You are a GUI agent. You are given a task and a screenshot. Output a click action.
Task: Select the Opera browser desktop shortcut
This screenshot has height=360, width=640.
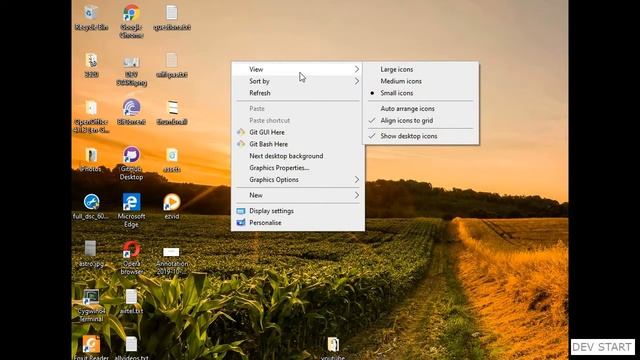click(x=131, y=258)
